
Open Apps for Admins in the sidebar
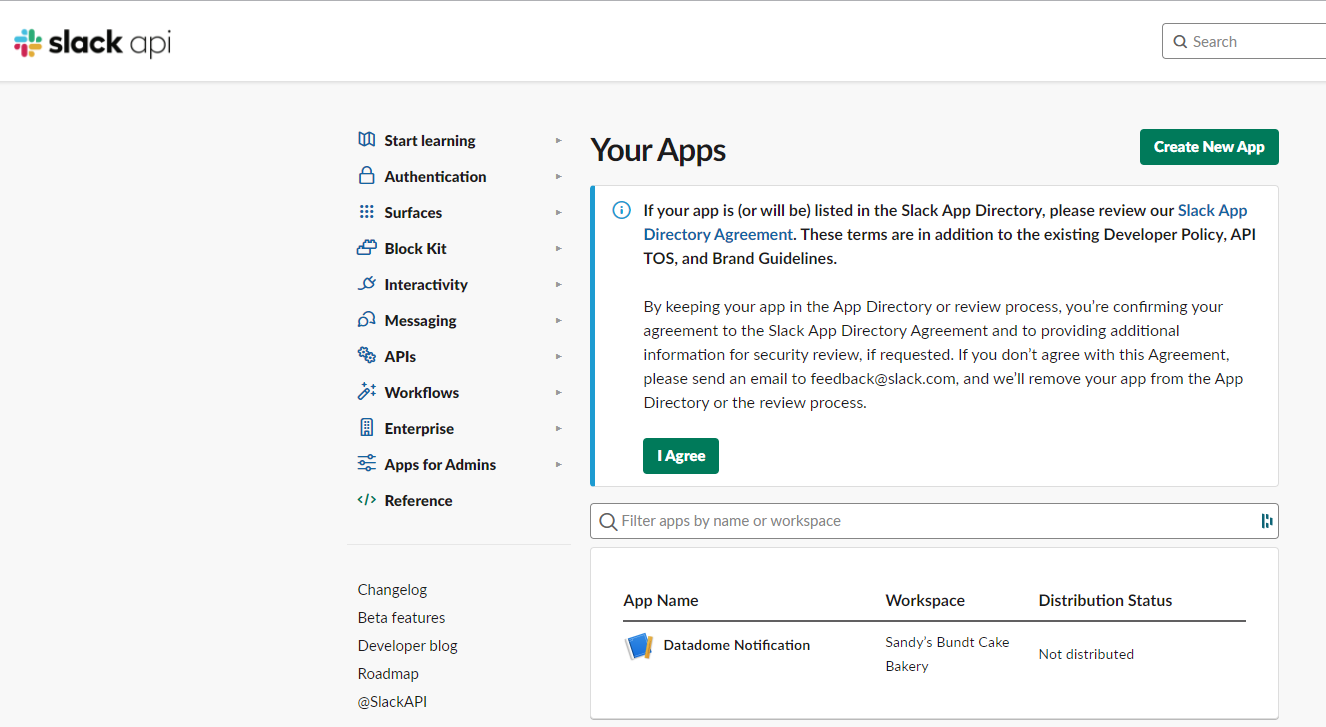[x=440, y=465]
